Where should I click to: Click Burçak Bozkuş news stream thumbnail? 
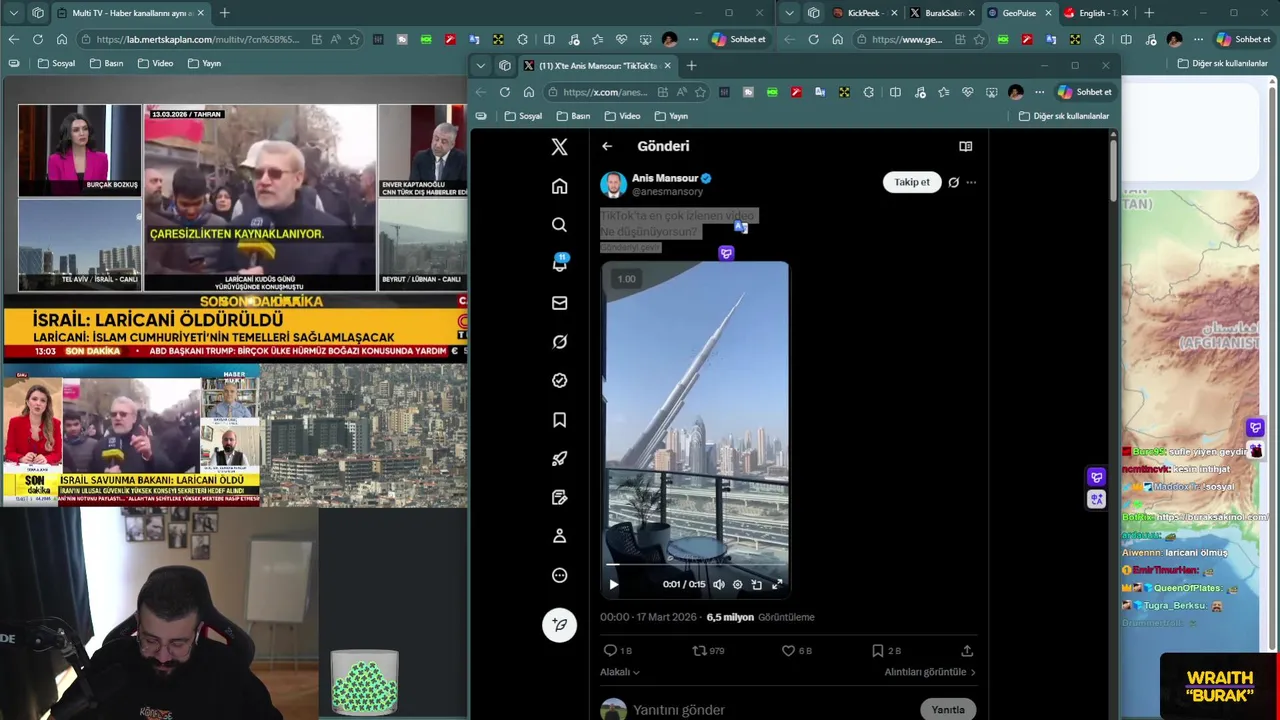pyautogui.click(x=79, y=149)
